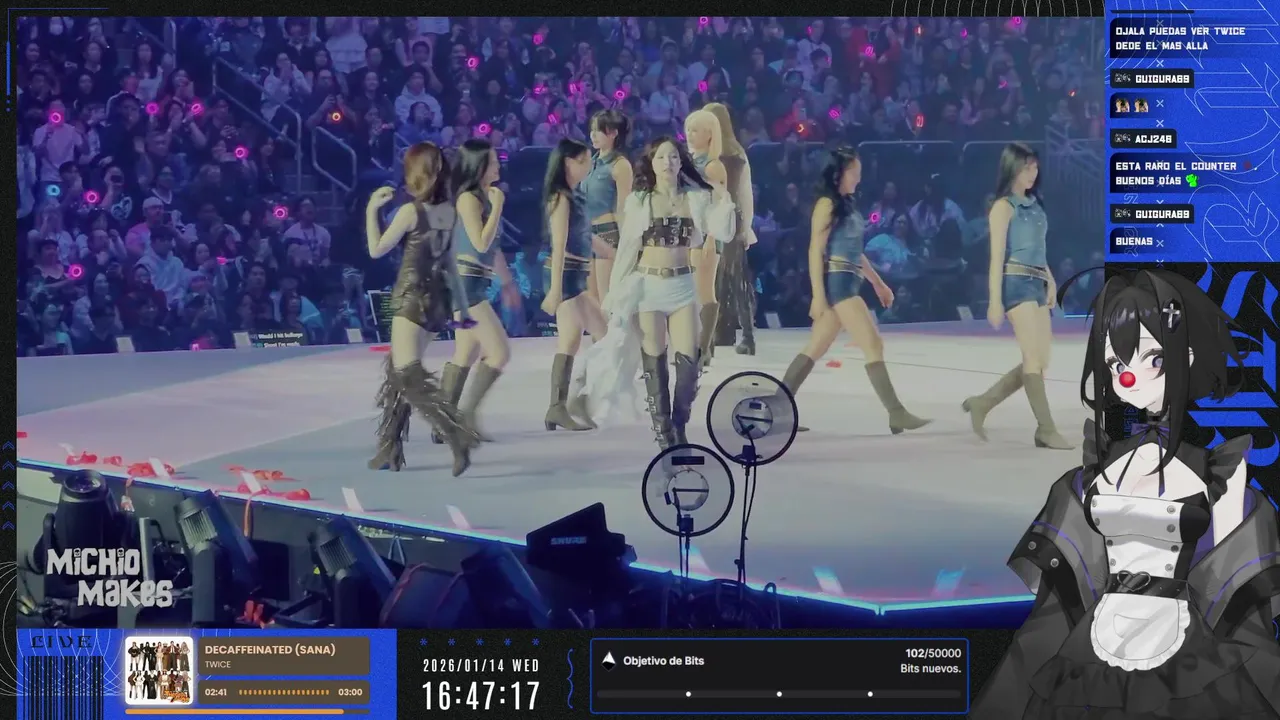Screen dimensions: 1280x720
Task: Click the Bits goal progress bar
Action: pos(779,694)
